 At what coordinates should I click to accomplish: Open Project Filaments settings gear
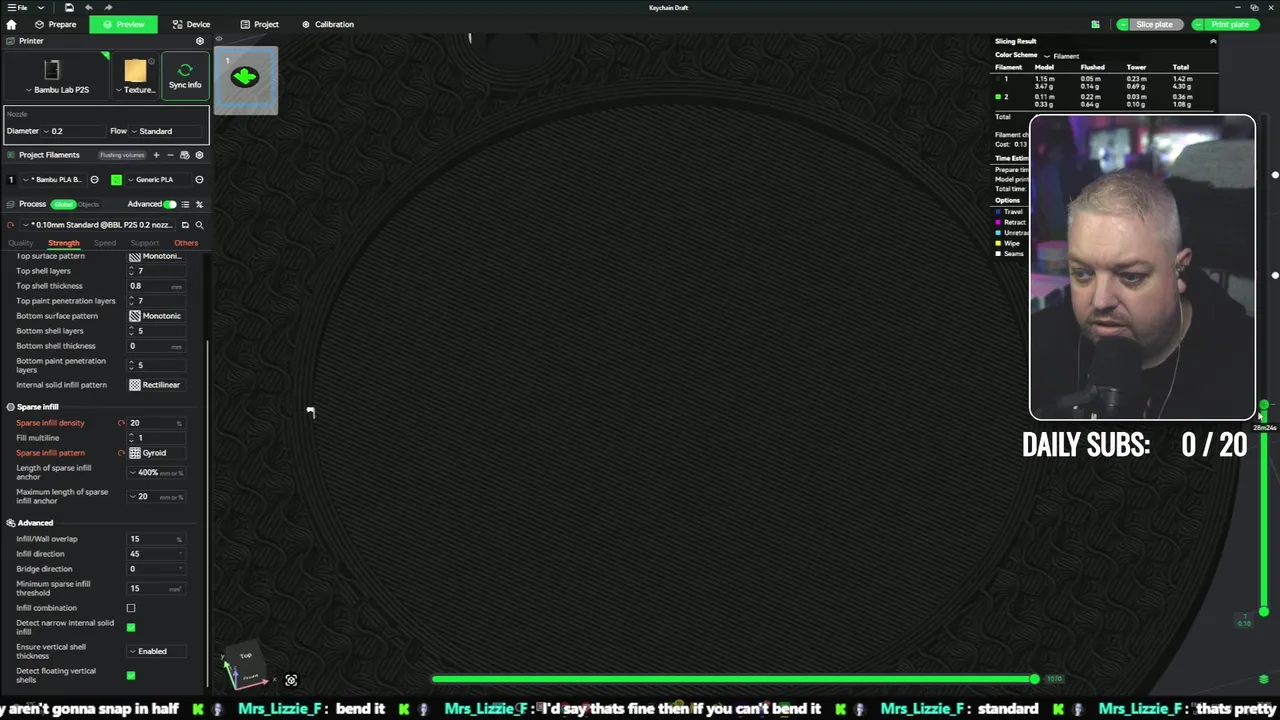pyautogui.click(x=199, y=155)
